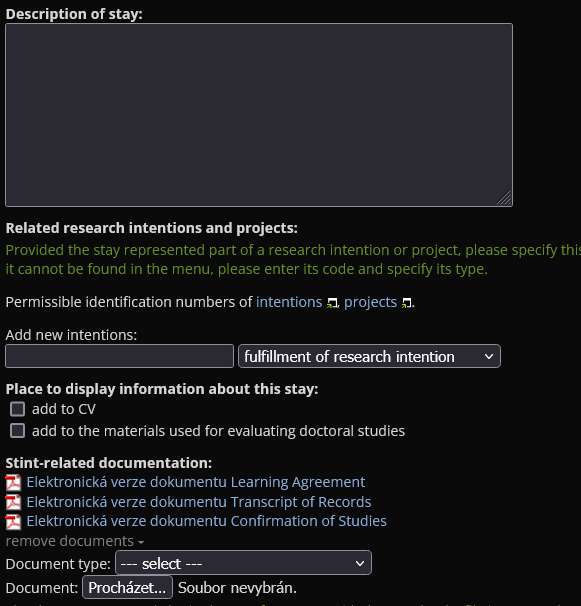Image resolution: width=581 pixels, height=606 pixels.
Task: Click the PDF icon beside Confirmation of Studies
Action: [13, 522]
